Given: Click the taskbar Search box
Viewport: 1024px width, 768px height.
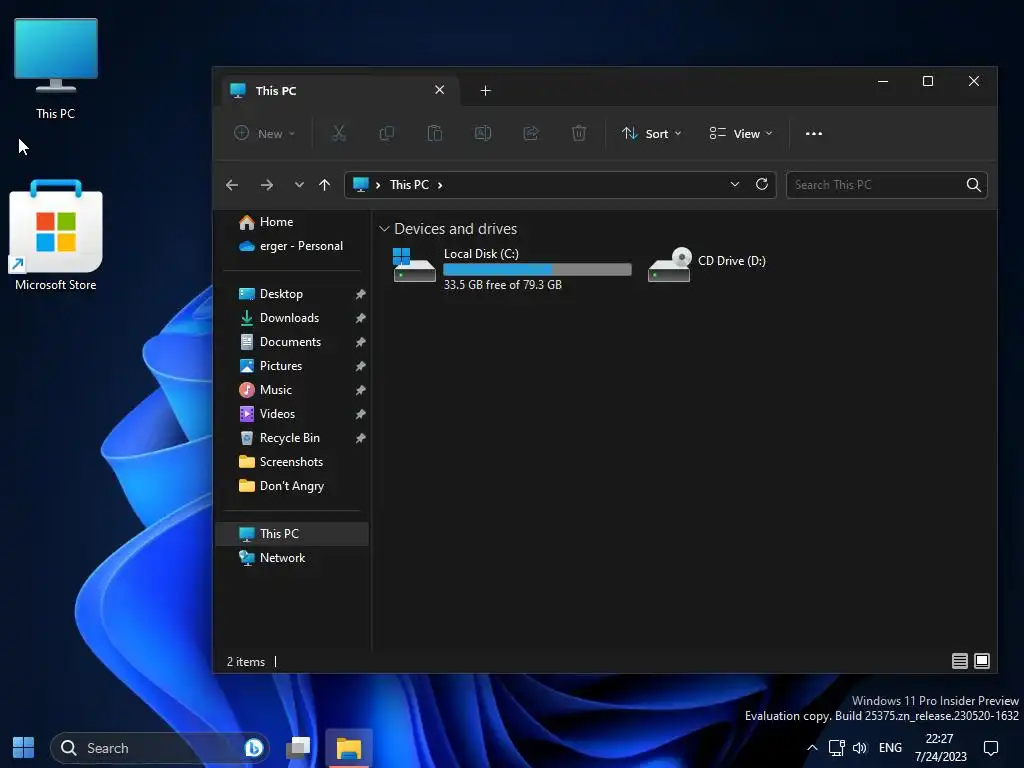Looking at the screenshot, I should pos(159,748).
